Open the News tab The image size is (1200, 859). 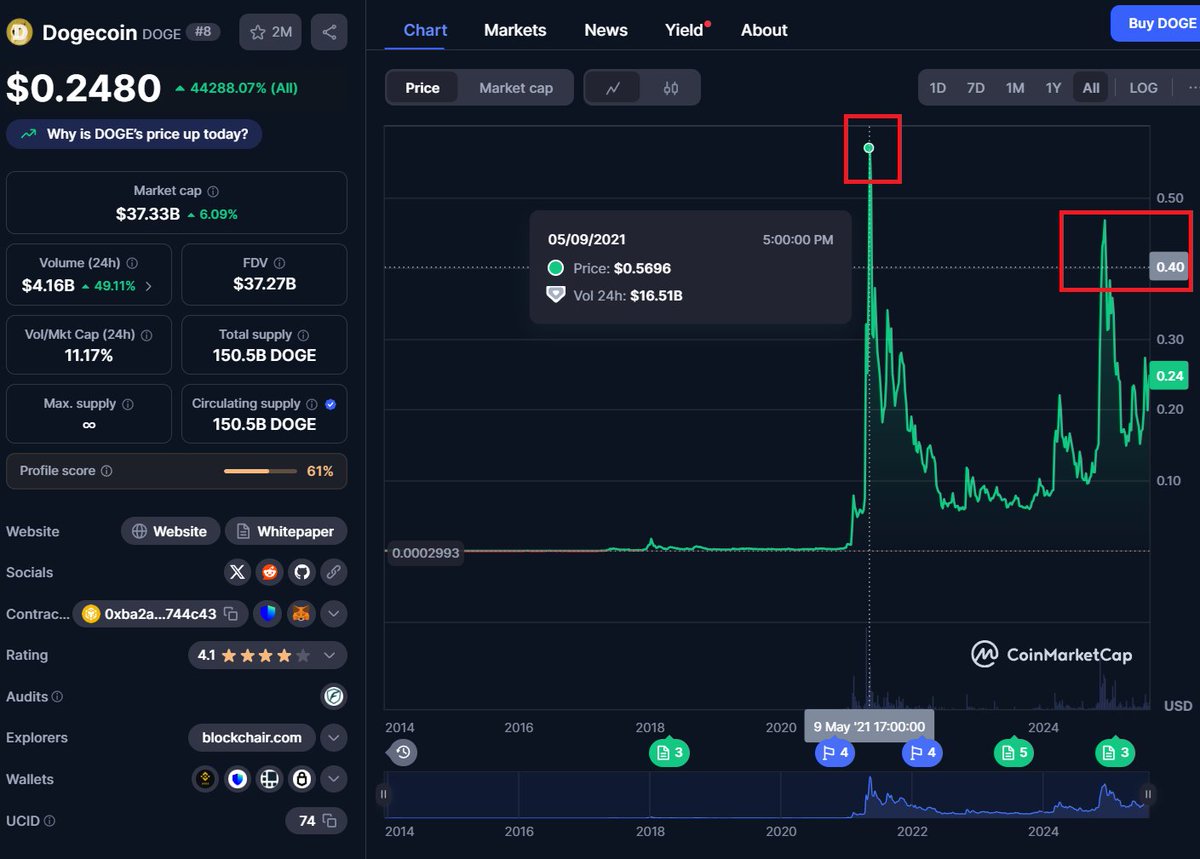click(x=606, y=30)
